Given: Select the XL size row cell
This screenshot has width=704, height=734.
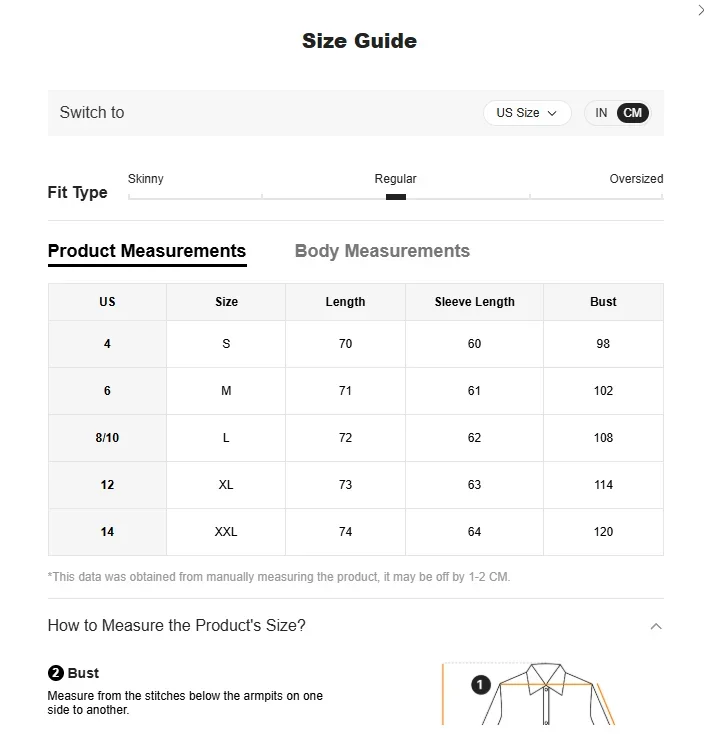Looking at the screenshot, I should pyautogui.click(x=226, y=485).
